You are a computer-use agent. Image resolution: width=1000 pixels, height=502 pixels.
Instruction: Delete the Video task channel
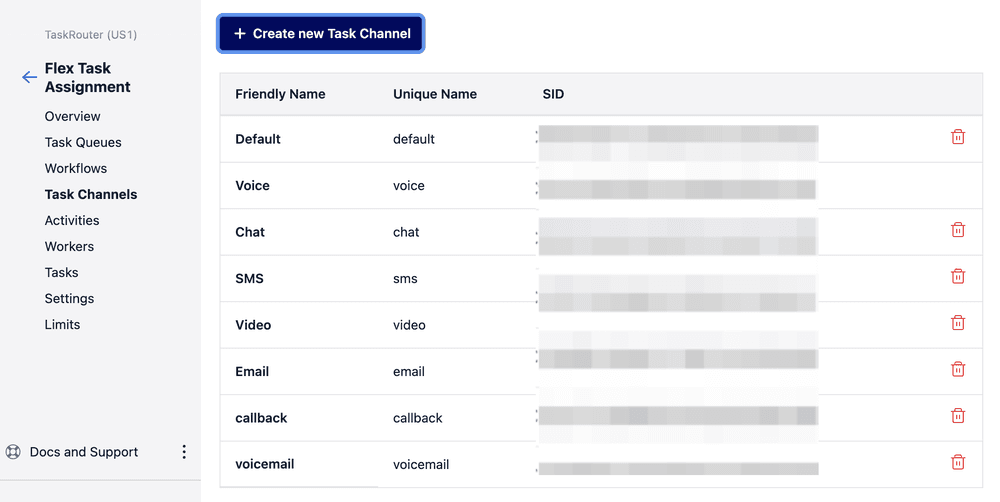point(957,323)
